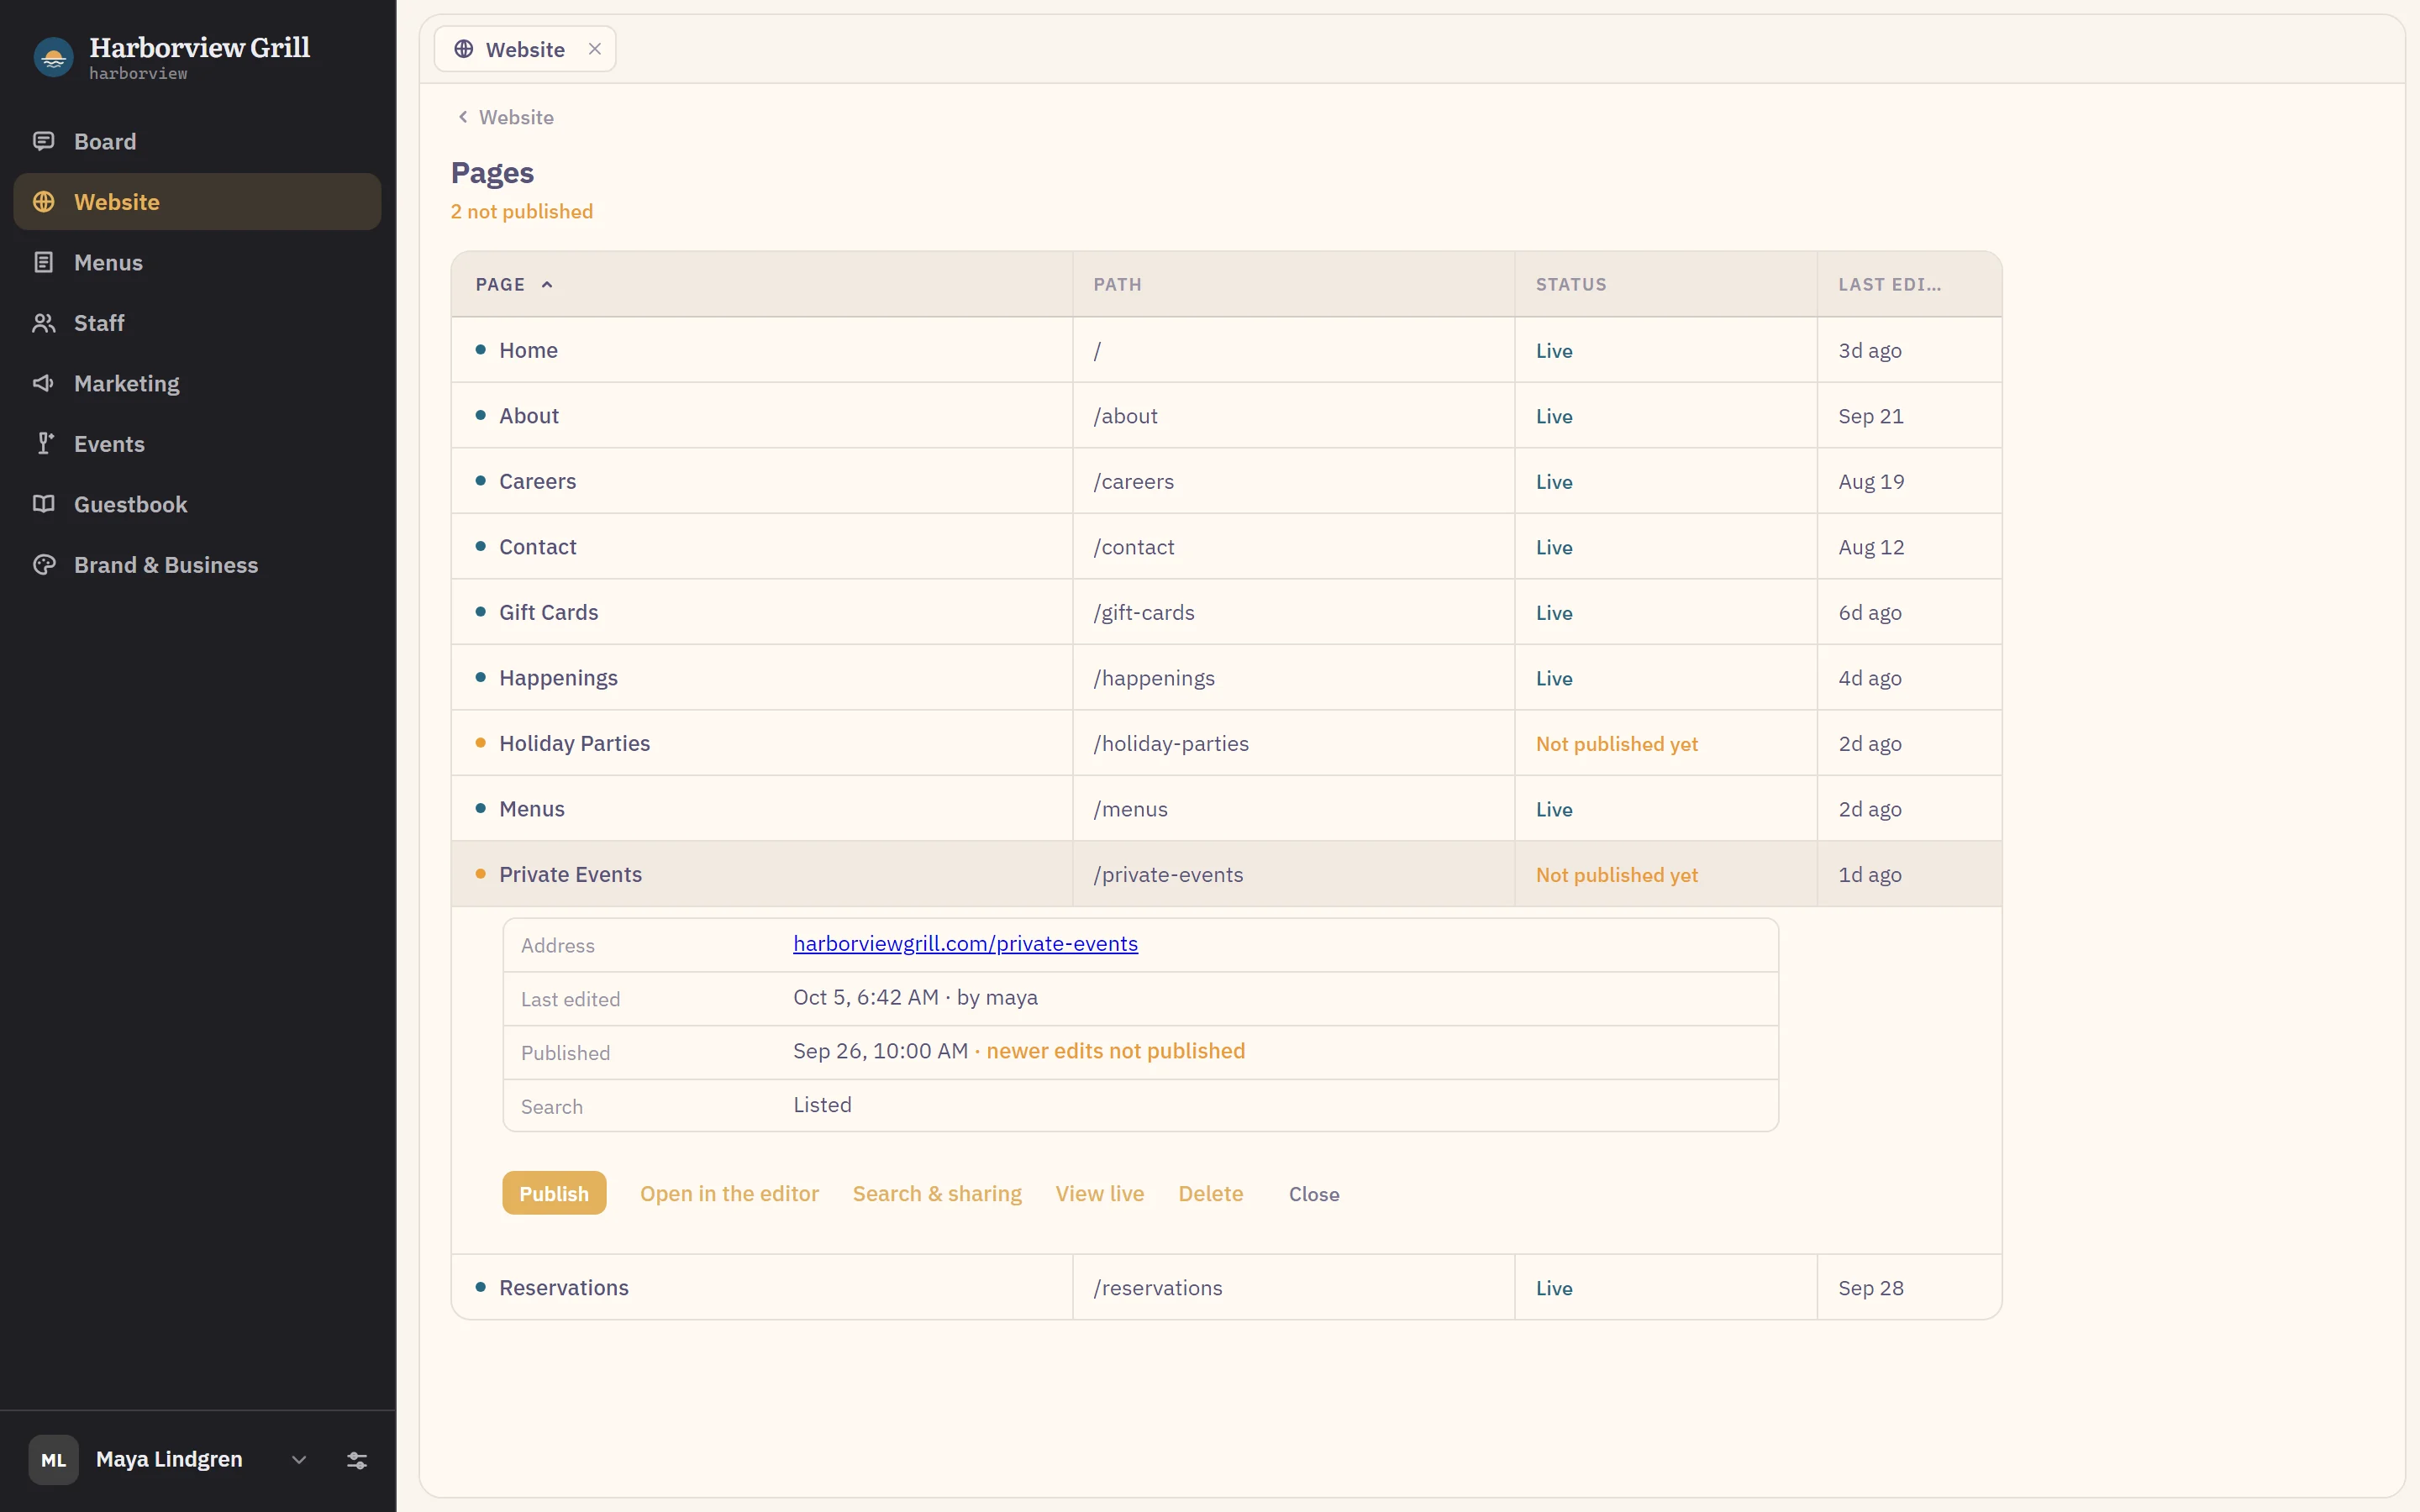2420x1512 pixels.
Task: Open harborviewgrill.com/private-events address link
Action: click(x=965, y=943)
